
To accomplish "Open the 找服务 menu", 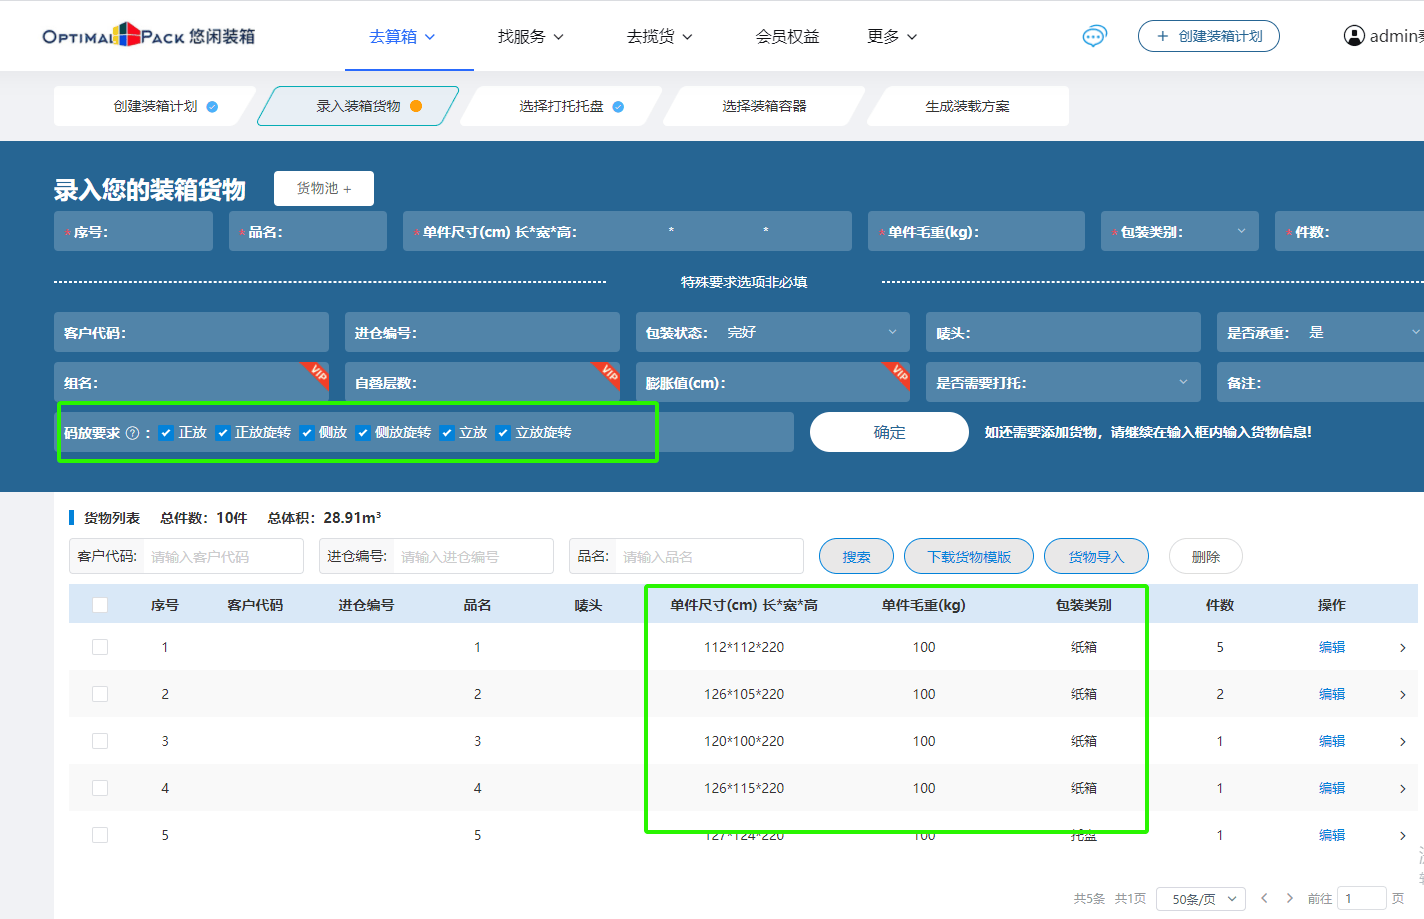I will click(x=531, y=37).
